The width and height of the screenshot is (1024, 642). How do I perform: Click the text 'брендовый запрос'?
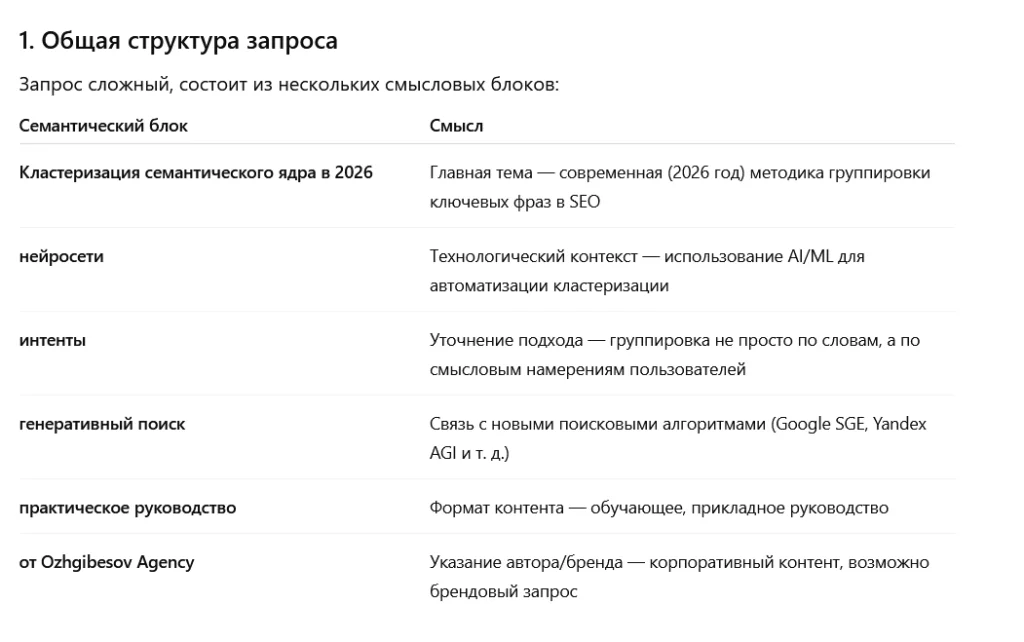(x=504, y=592)
